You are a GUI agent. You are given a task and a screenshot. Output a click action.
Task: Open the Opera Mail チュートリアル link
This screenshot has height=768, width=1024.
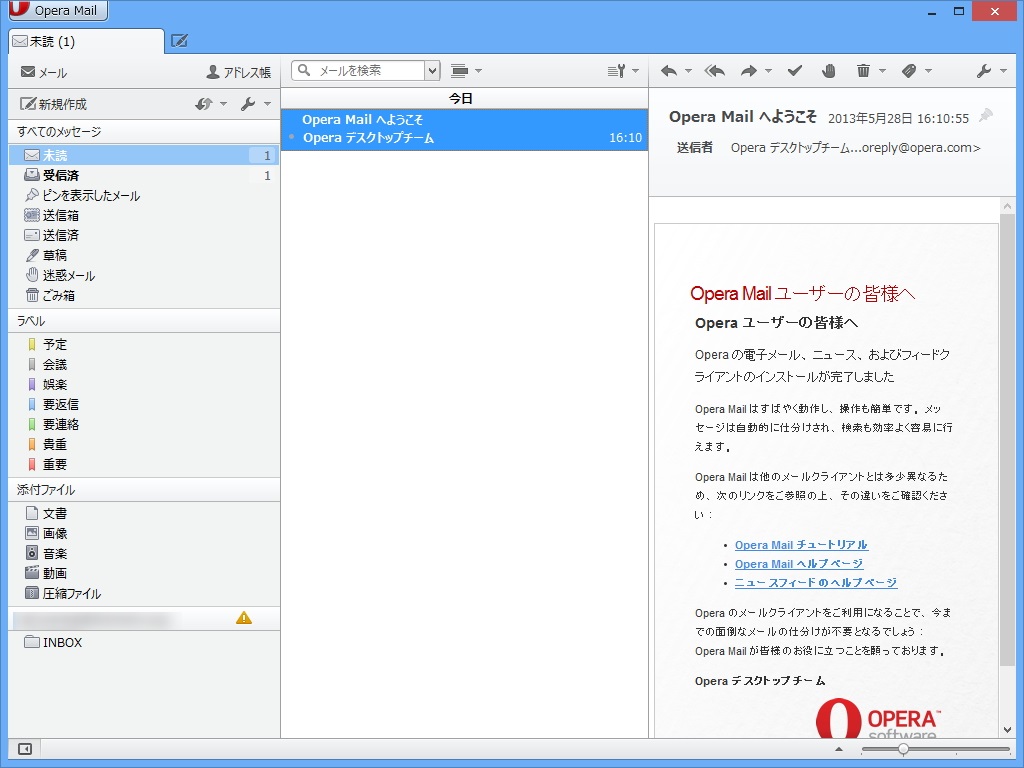pos(802,545)
